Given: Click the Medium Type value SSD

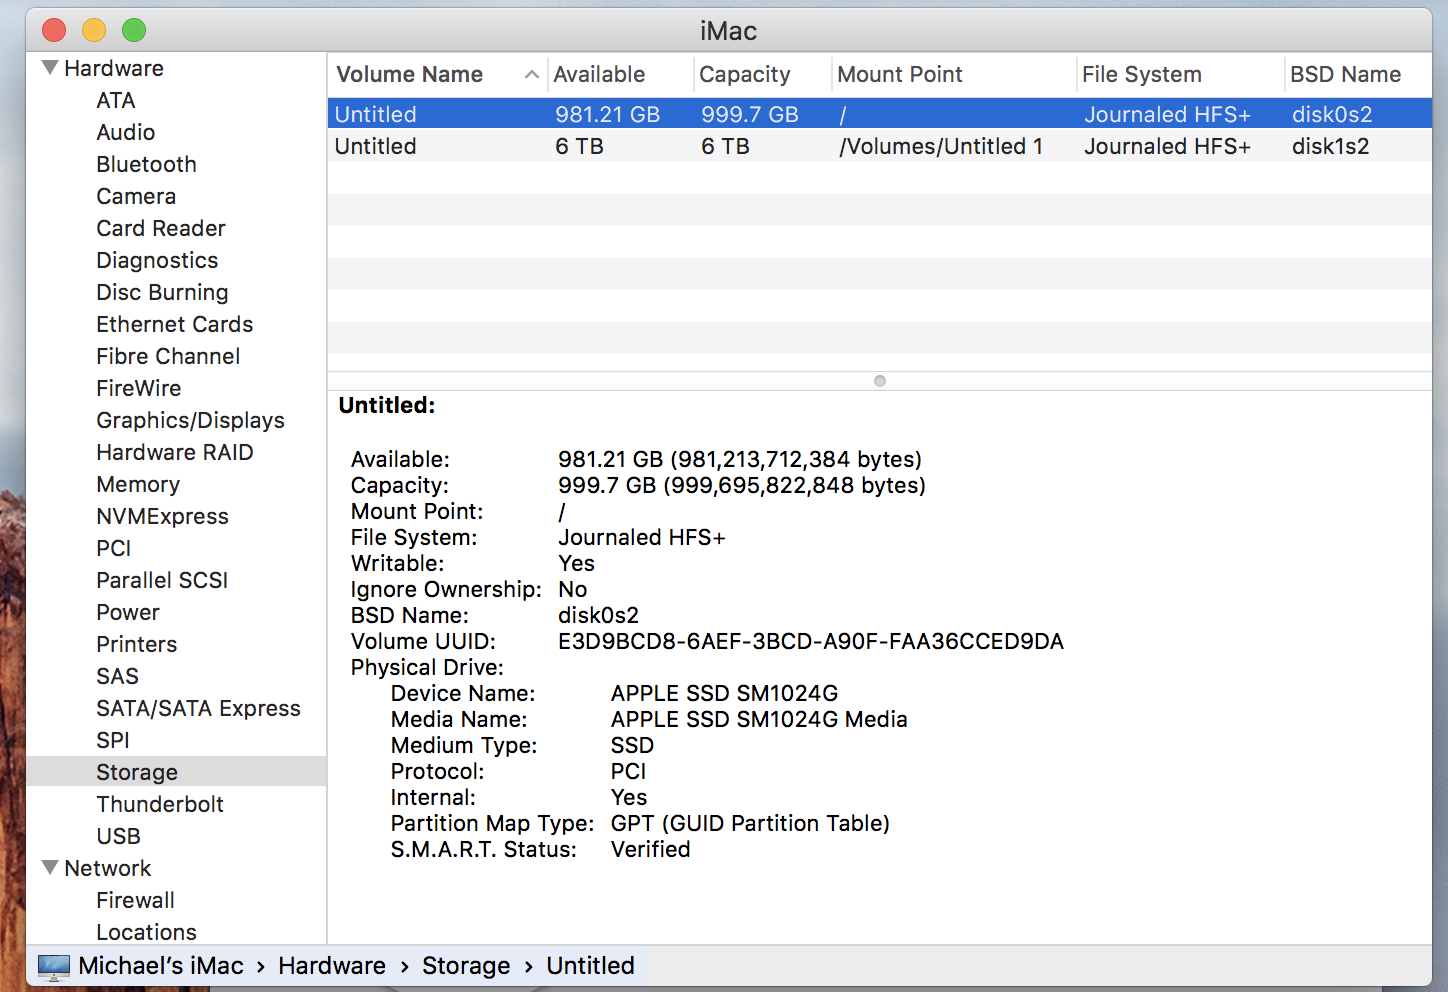Looking at the screenshot, I should point(632,745).
